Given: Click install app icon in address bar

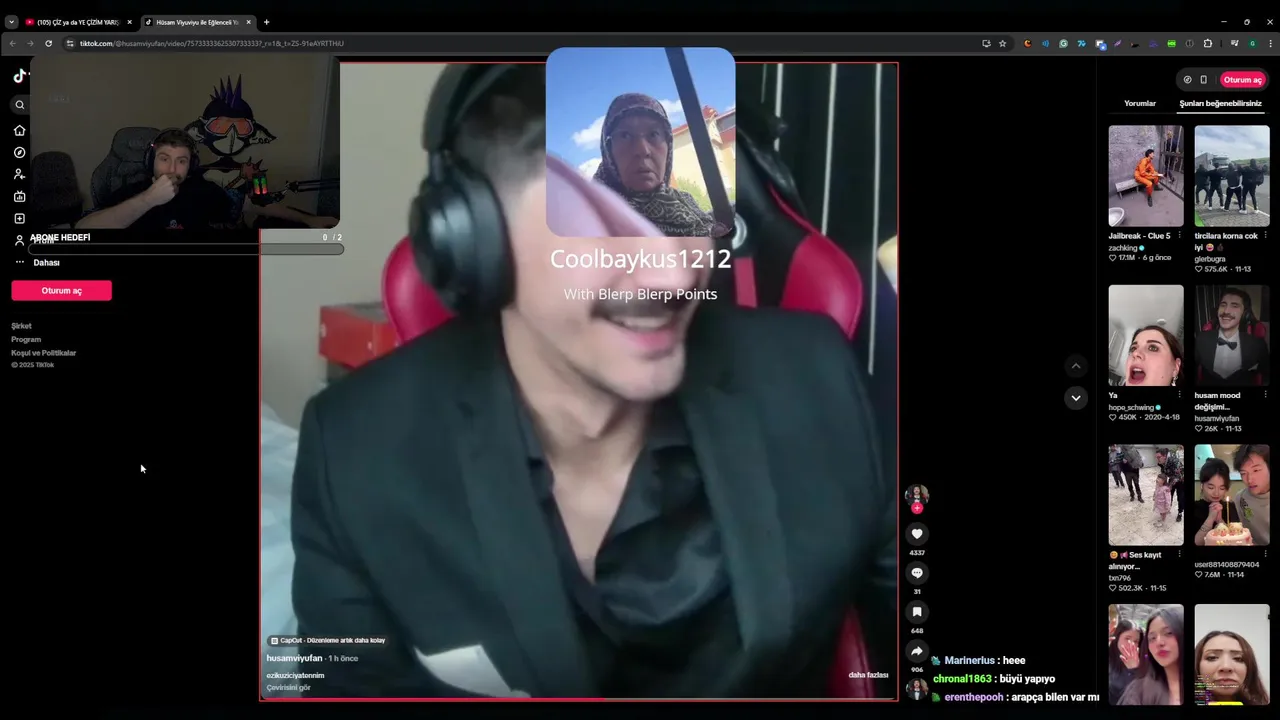Looking at the screenshot, I should [986, 43].
